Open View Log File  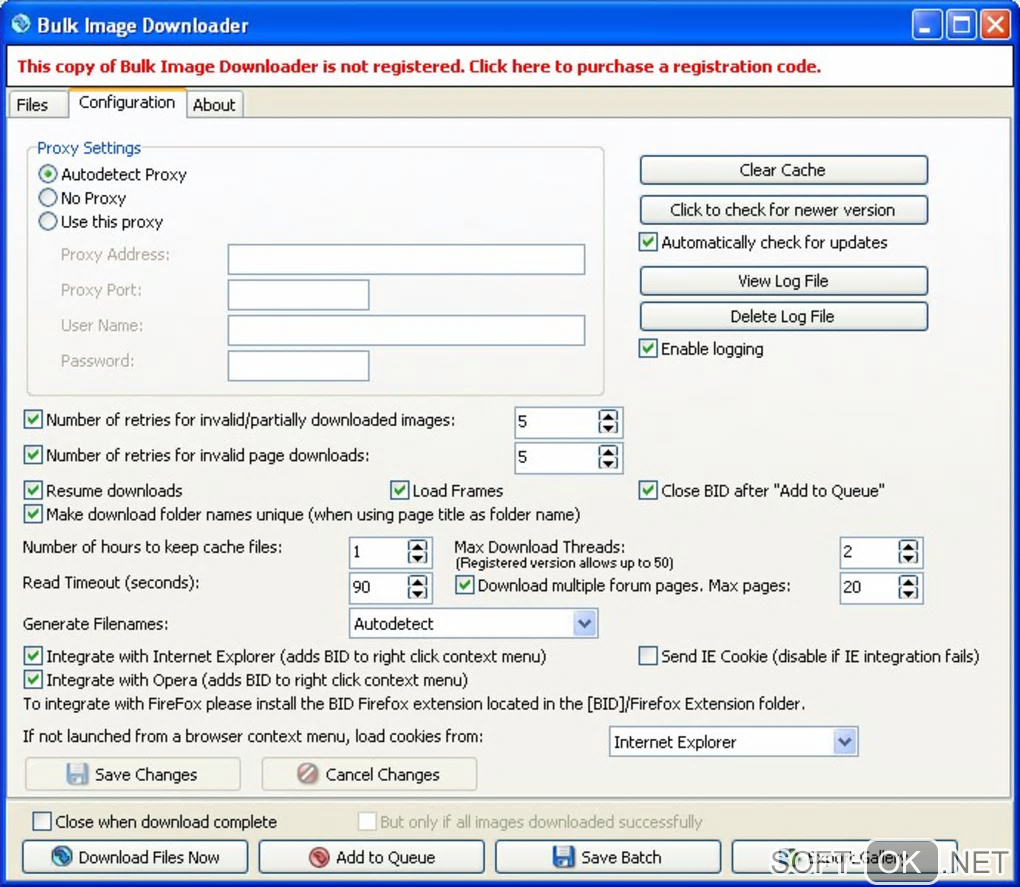tap(783, 281)
